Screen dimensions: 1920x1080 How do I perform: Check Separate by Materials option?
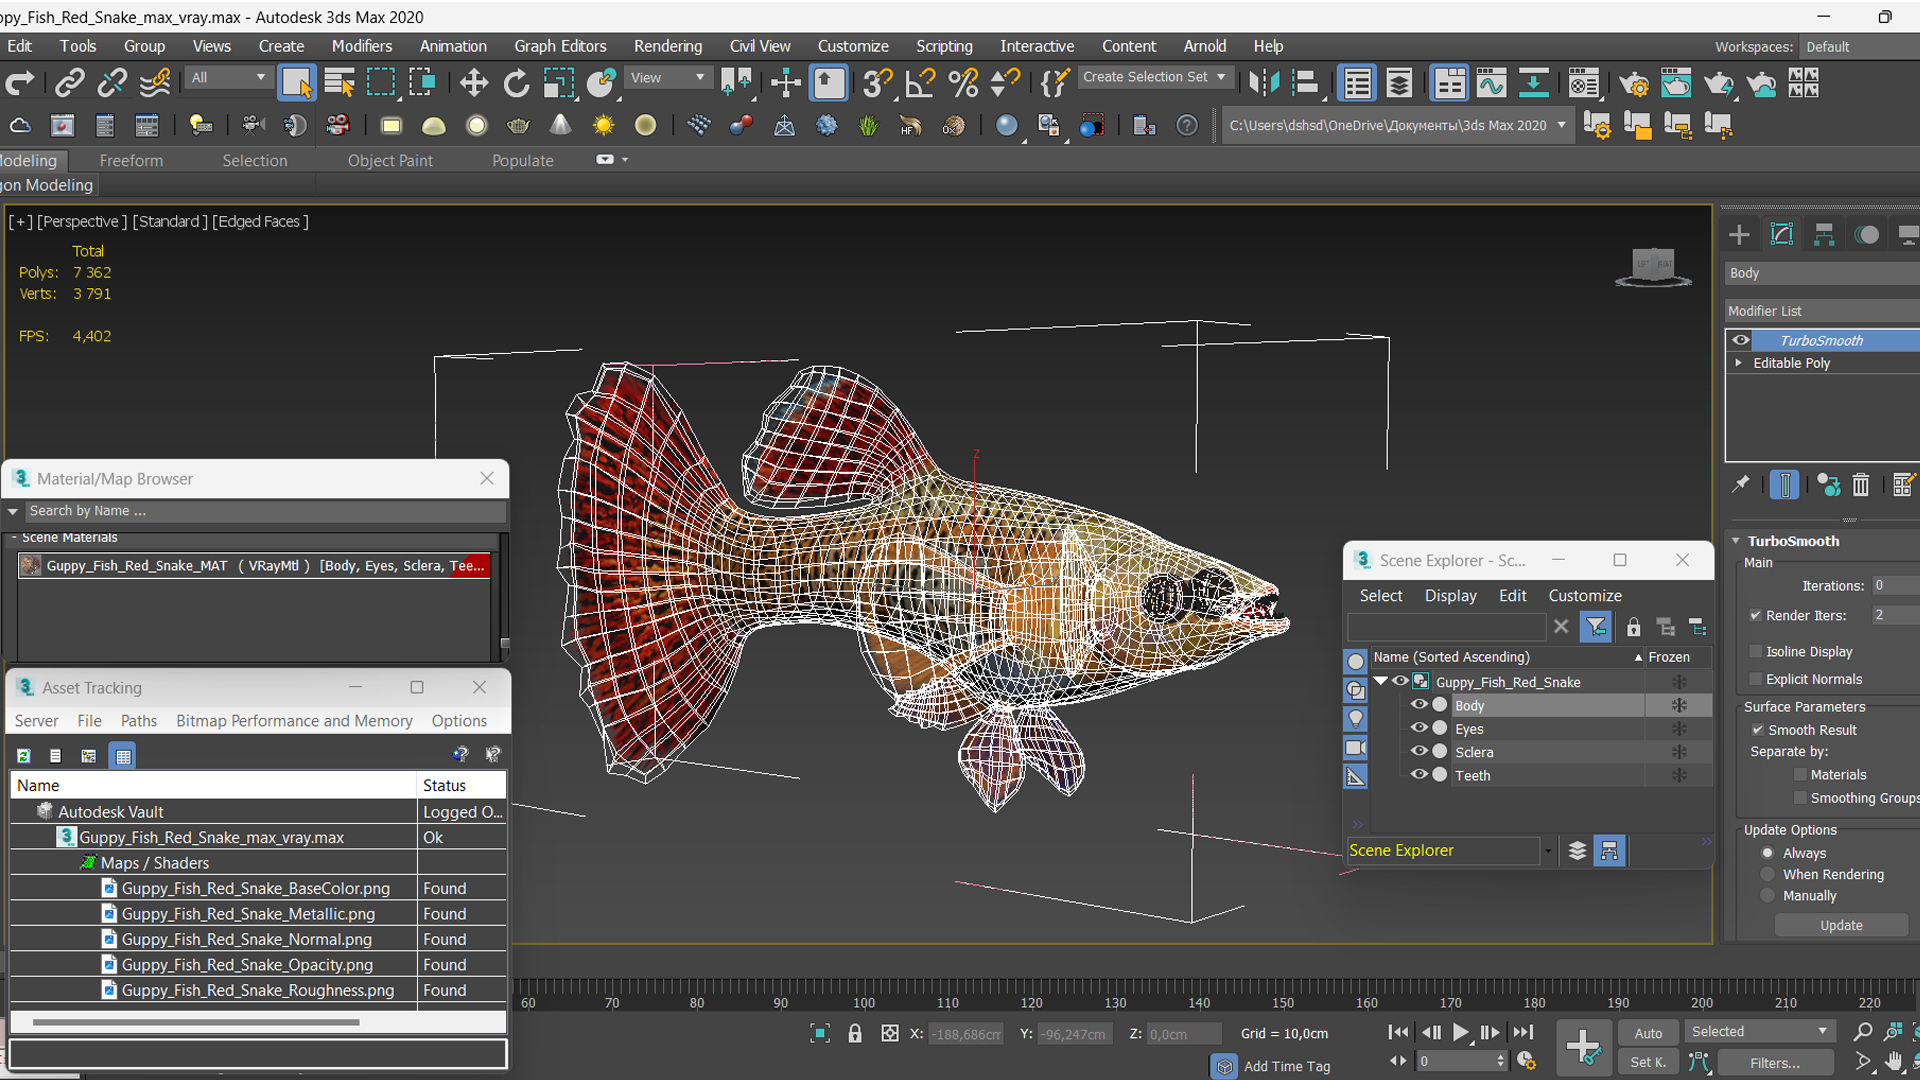(x=1800, y=774)
